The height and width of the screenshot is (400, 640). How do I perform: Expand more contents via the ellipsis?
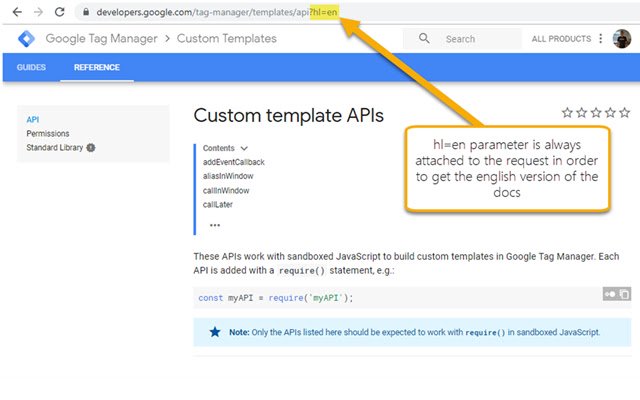[215, 225]
